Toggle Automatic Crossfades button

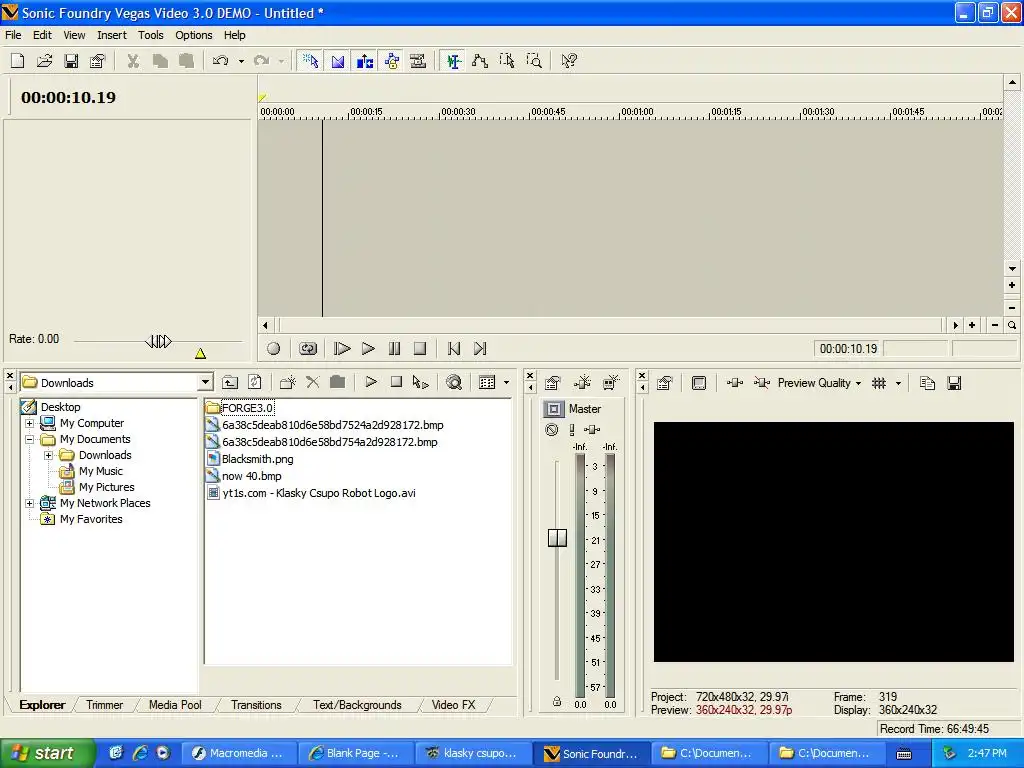pyautogui.click(x=338, y=61)
